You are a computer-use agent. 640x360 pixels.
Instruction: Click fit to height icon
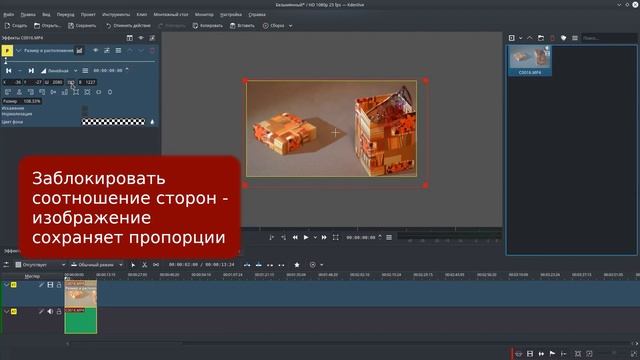pyautogui.click(x=110, y=92)
